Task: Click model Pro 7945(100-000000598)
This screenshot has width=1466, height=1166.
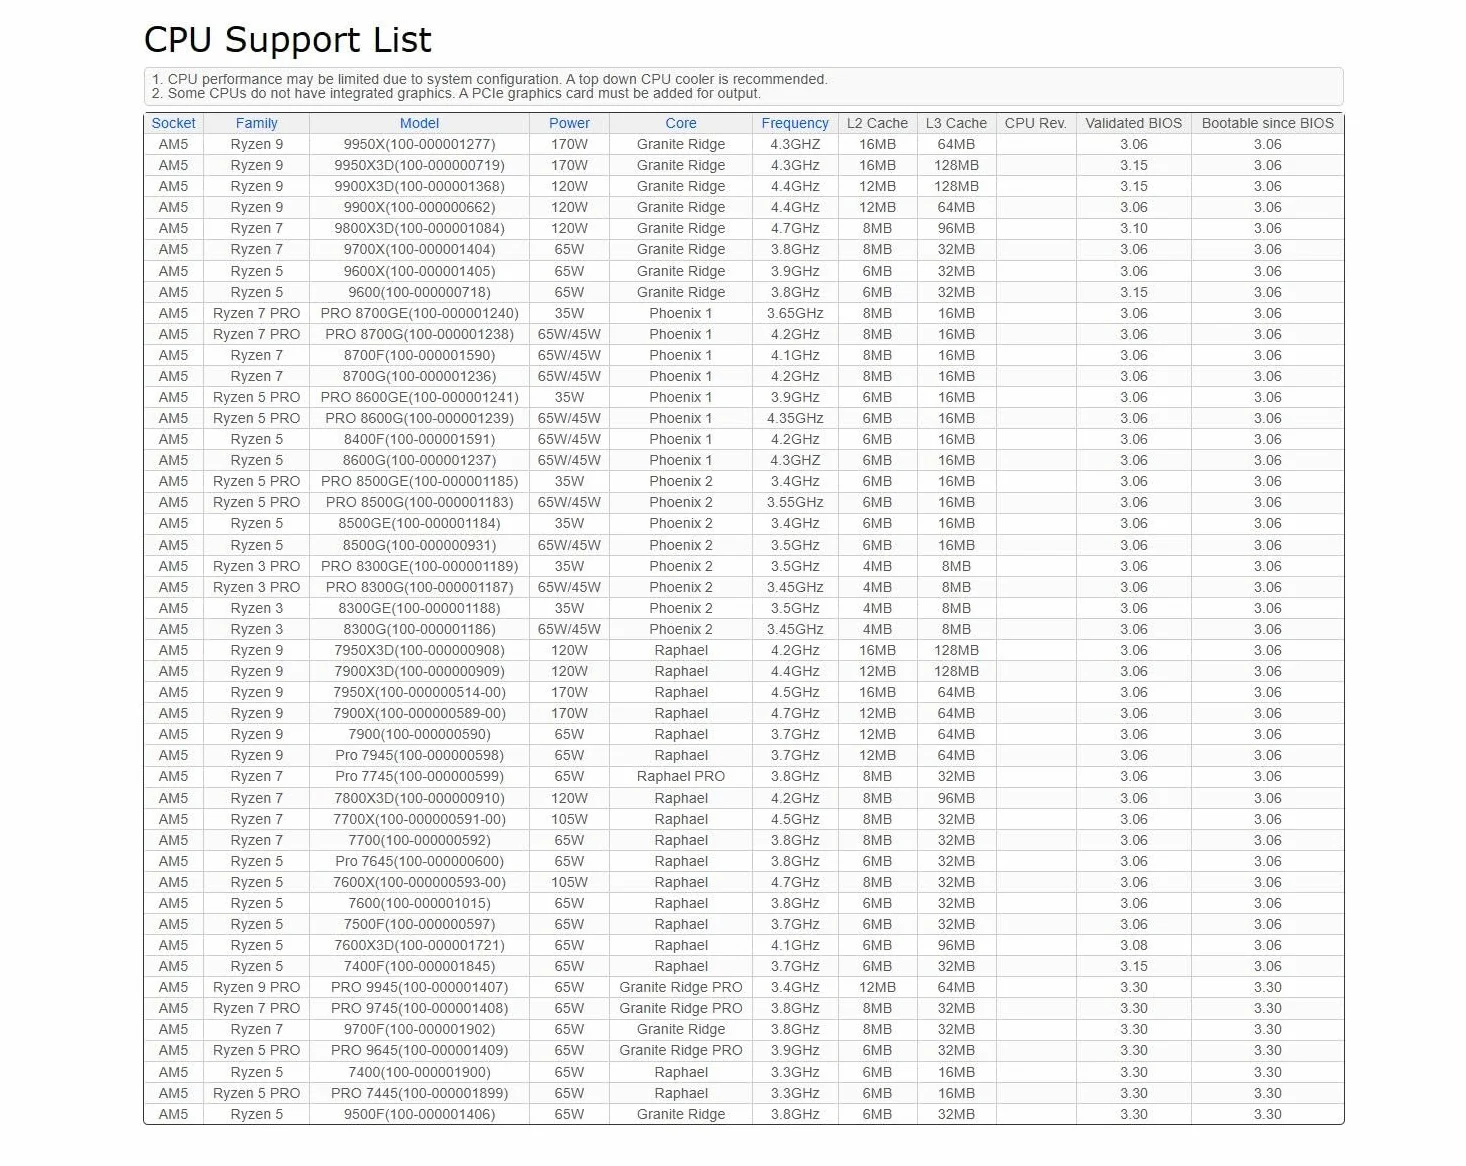Action: tap(419, 755)
